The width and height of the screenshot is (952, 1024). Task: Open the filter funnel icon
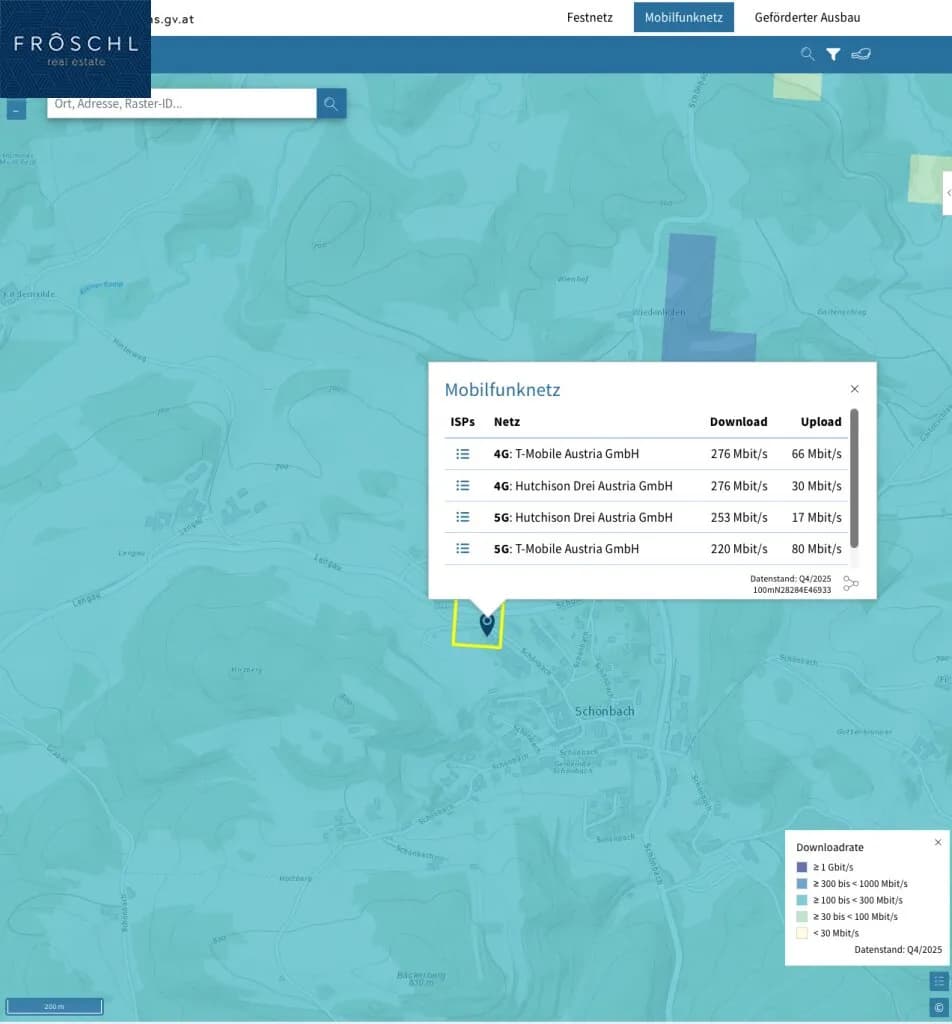833,54
